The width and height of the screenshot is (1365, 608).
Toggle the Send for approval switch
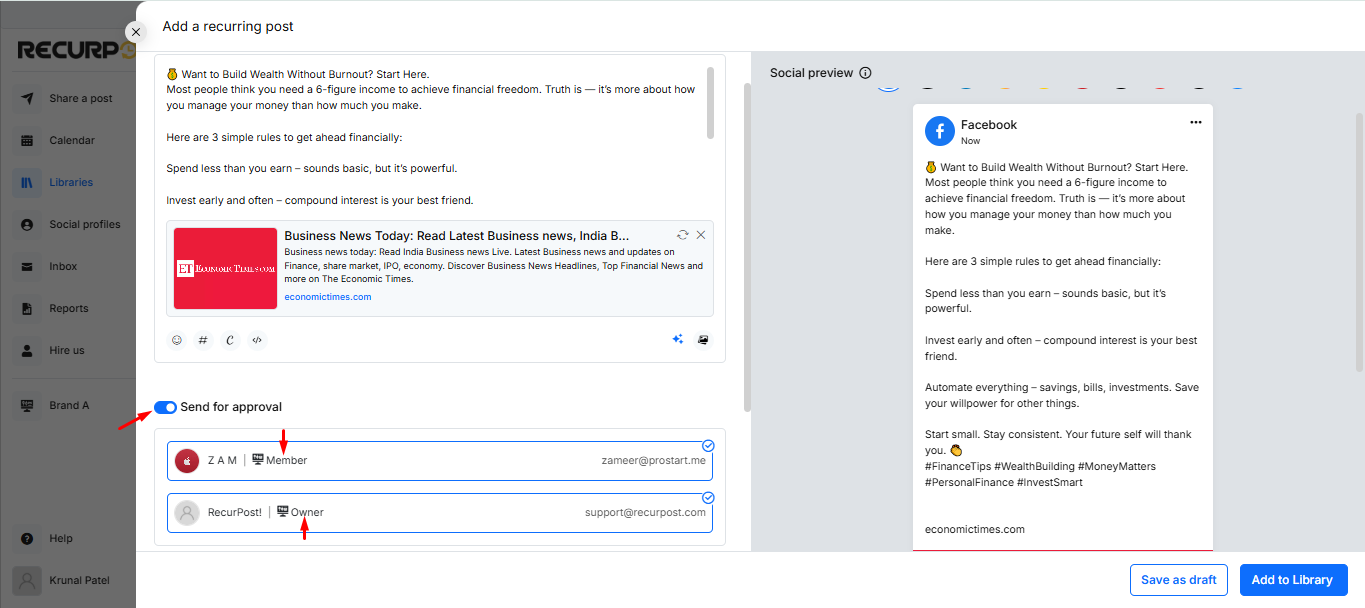coord(164,407)
